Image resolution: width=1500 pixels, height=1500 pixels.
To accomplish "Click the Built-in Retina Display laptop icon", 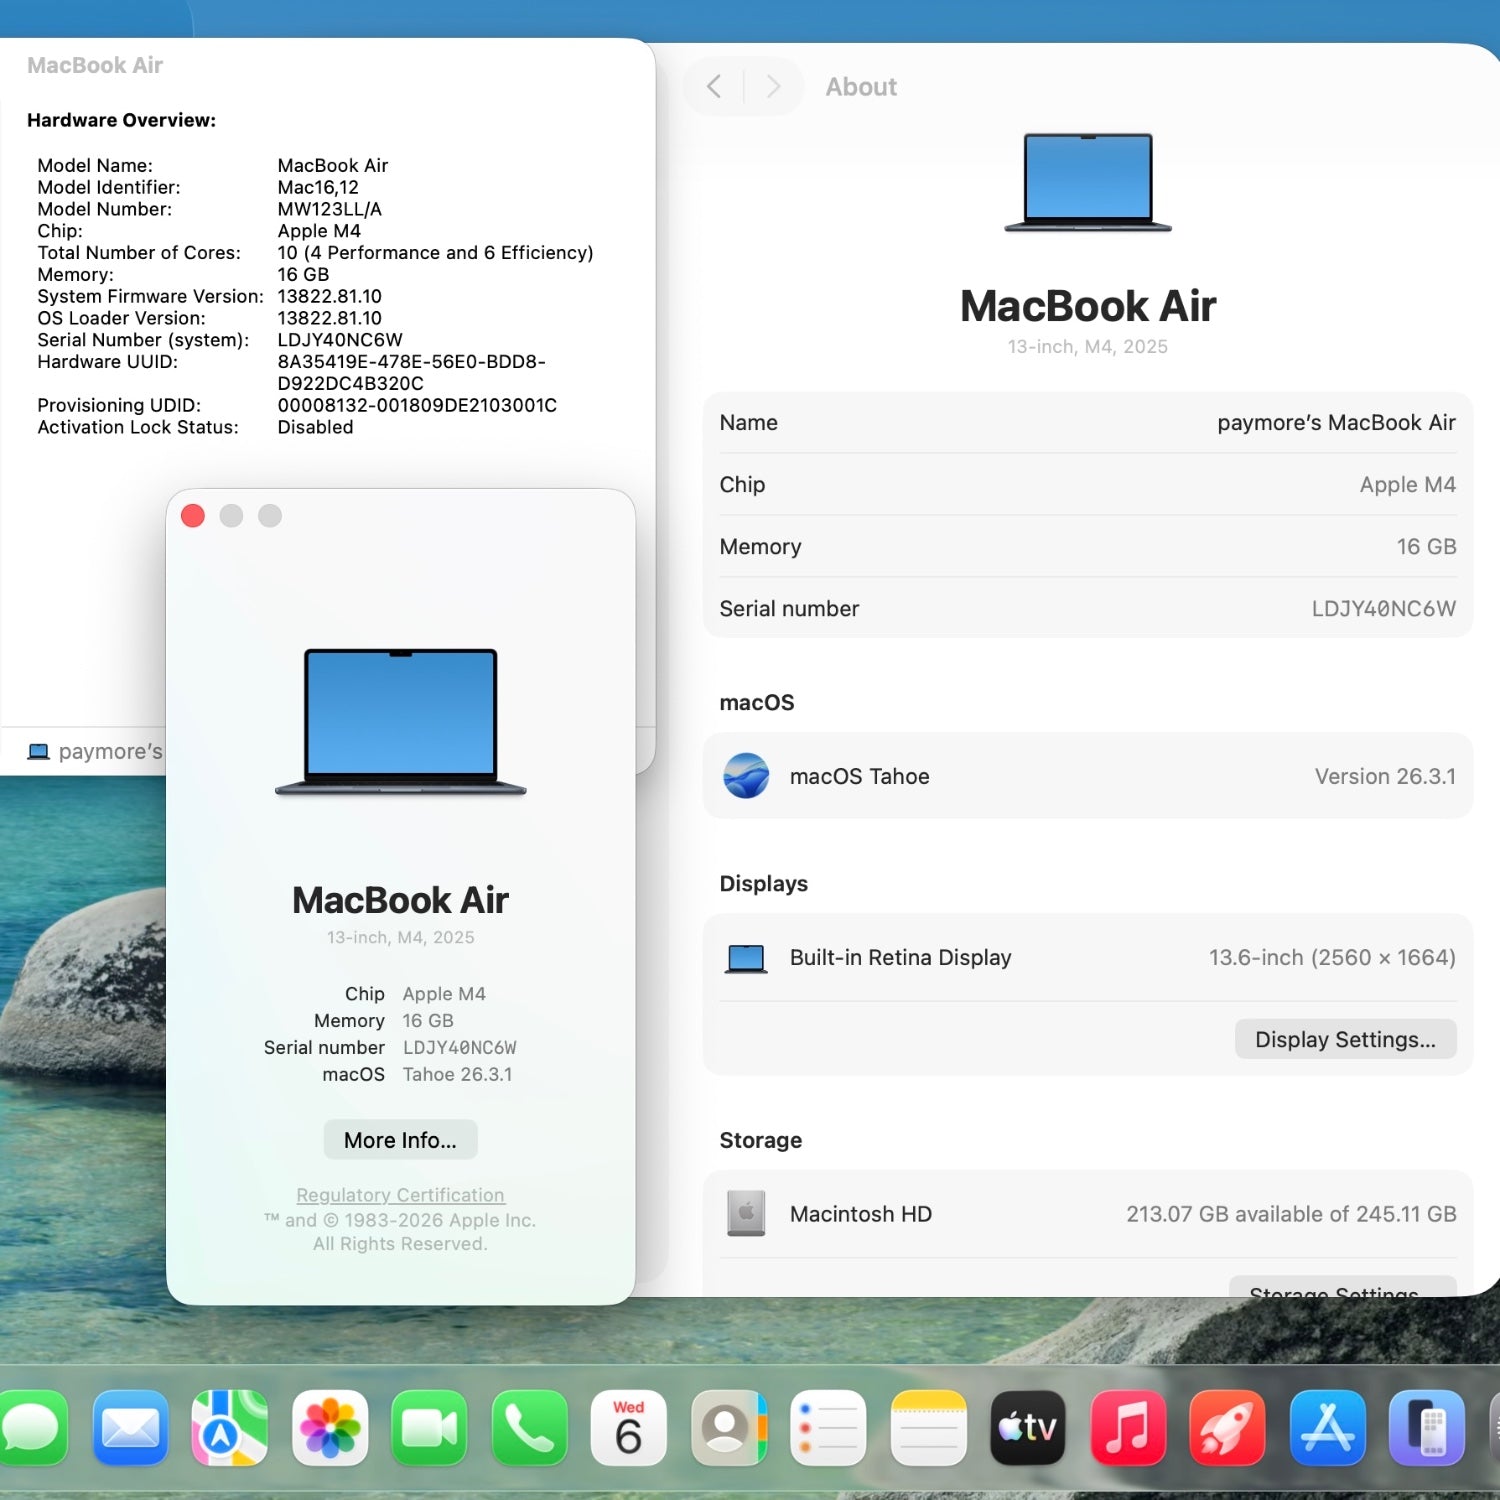I will pos(746,959).
